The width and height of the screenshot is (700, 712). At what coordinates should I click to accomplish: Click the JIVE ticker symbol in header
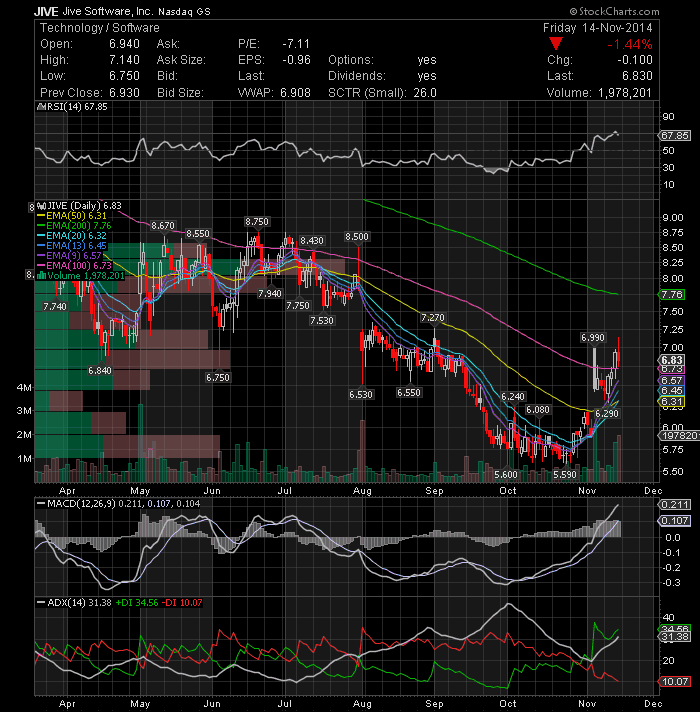[46, 11]
